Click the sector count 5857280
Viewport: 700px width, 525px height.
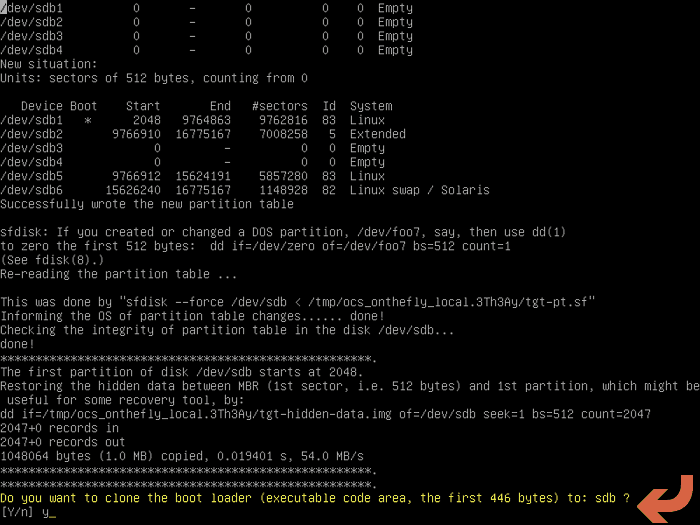point(283,176)
